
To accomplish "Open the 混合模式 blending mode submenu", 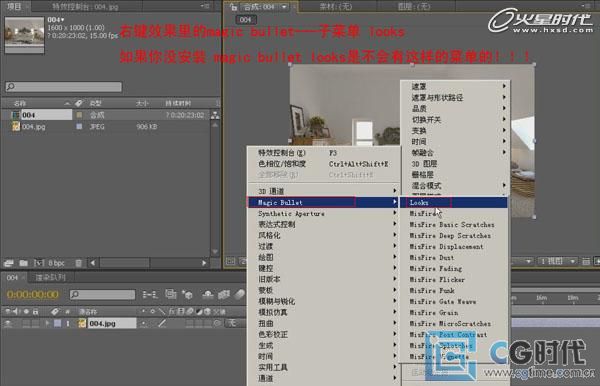I will pyautogui.click(x=455, y=186).
